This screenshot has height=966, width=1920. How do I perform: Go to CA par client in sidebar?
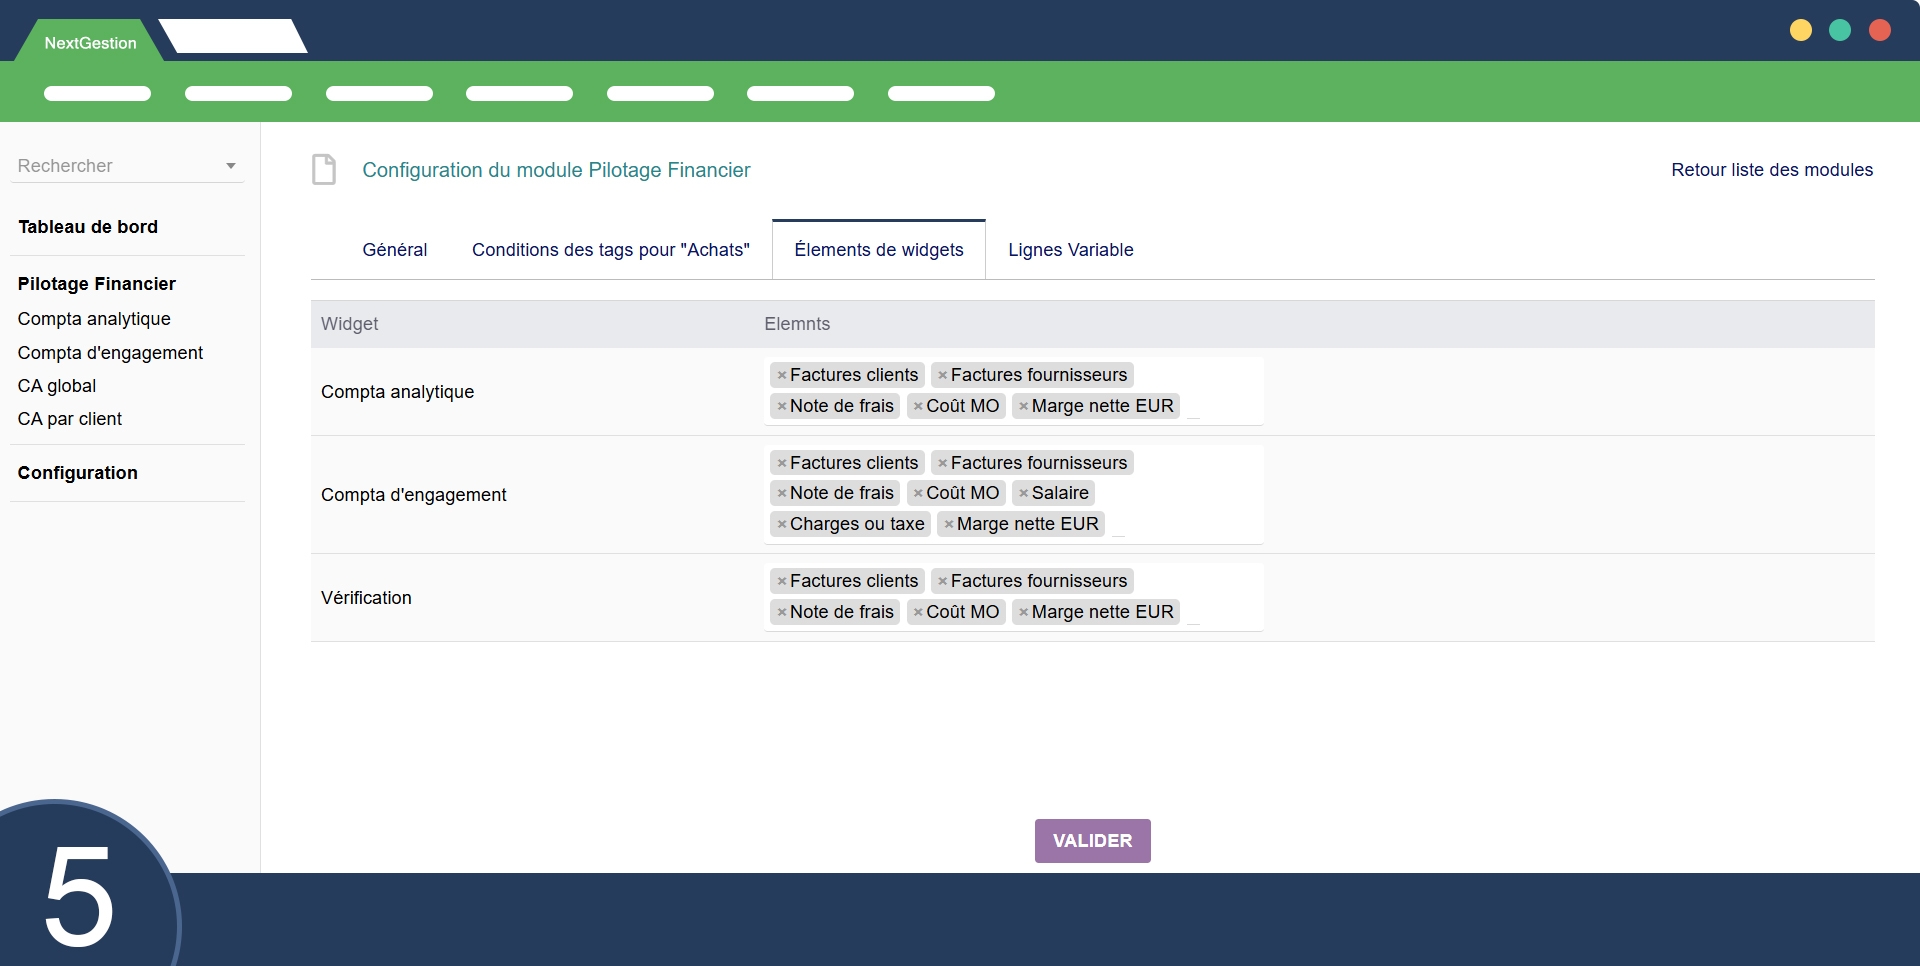pos(70,419)
